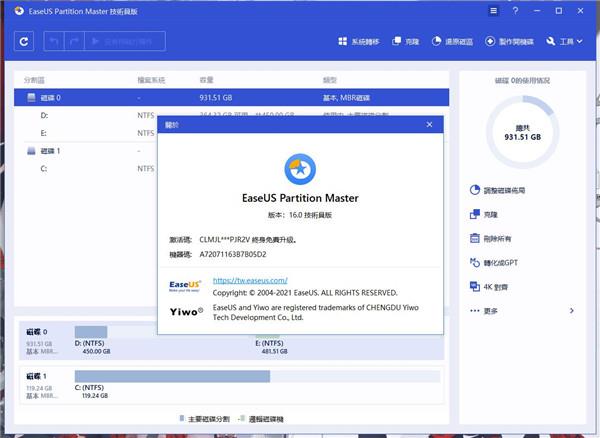Click the machine code A72071163B7B05D2 text
The height and width of the screenshot is (438, 600).
tap(233, 254)
